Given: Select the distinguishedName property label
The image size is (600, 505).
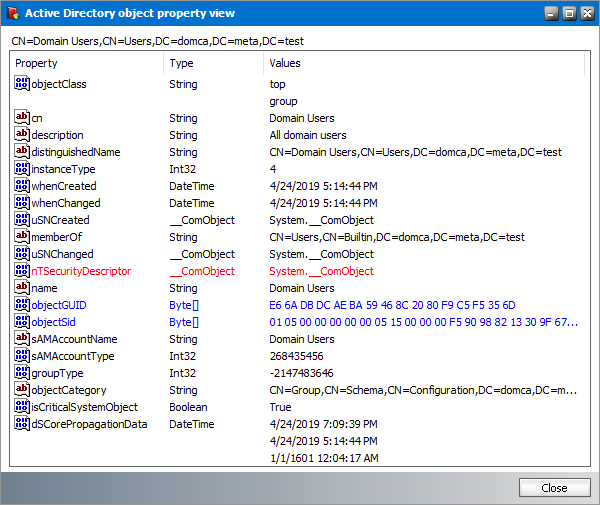Looking at the screenshot, I should coord(76,152).
